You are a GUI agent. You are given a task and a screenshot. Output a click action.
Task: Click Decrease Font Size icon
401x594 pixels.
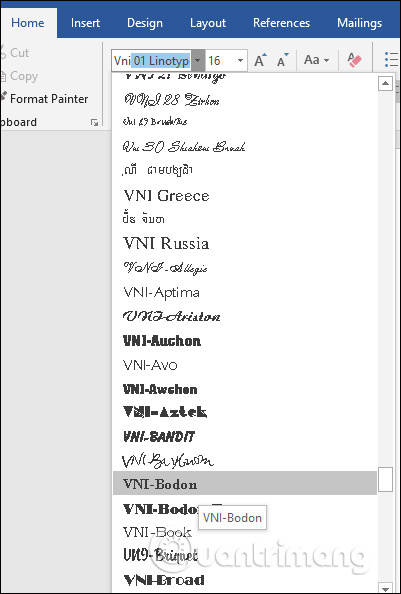click(x=283, y=60)
